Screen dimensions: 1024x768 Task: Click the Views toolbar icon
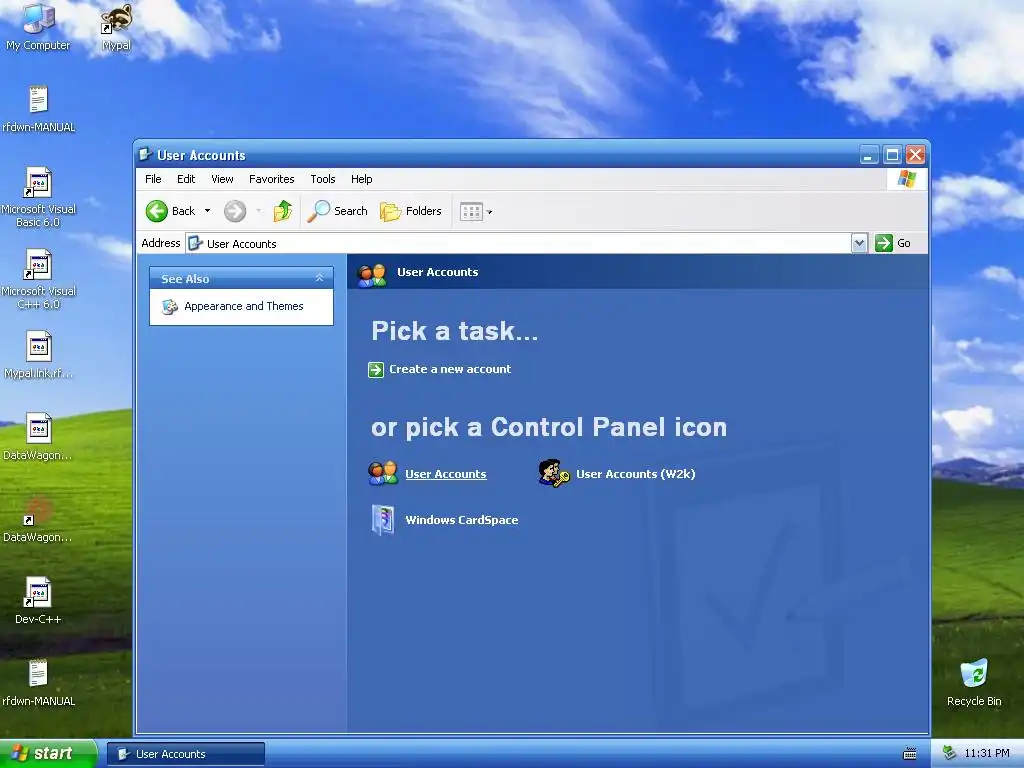pos(471,212)
